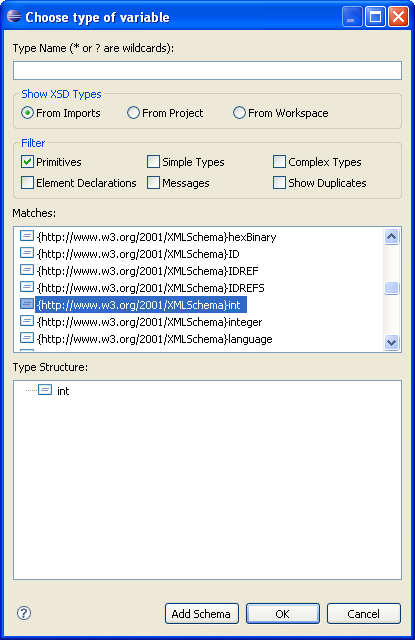This screenshot has width=415, height=640.
Task: Enable the Complex Types checkbox
Action: point(280,162)
